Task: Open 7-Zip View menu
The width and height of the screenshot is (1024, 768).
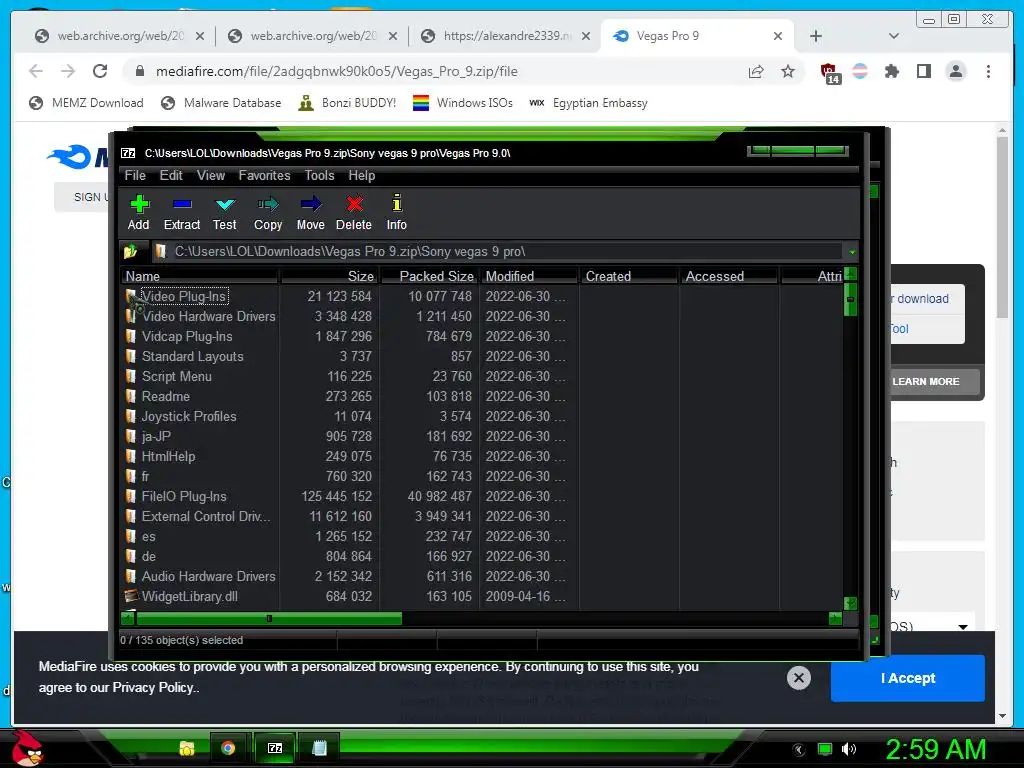Action: coord(211,176)
